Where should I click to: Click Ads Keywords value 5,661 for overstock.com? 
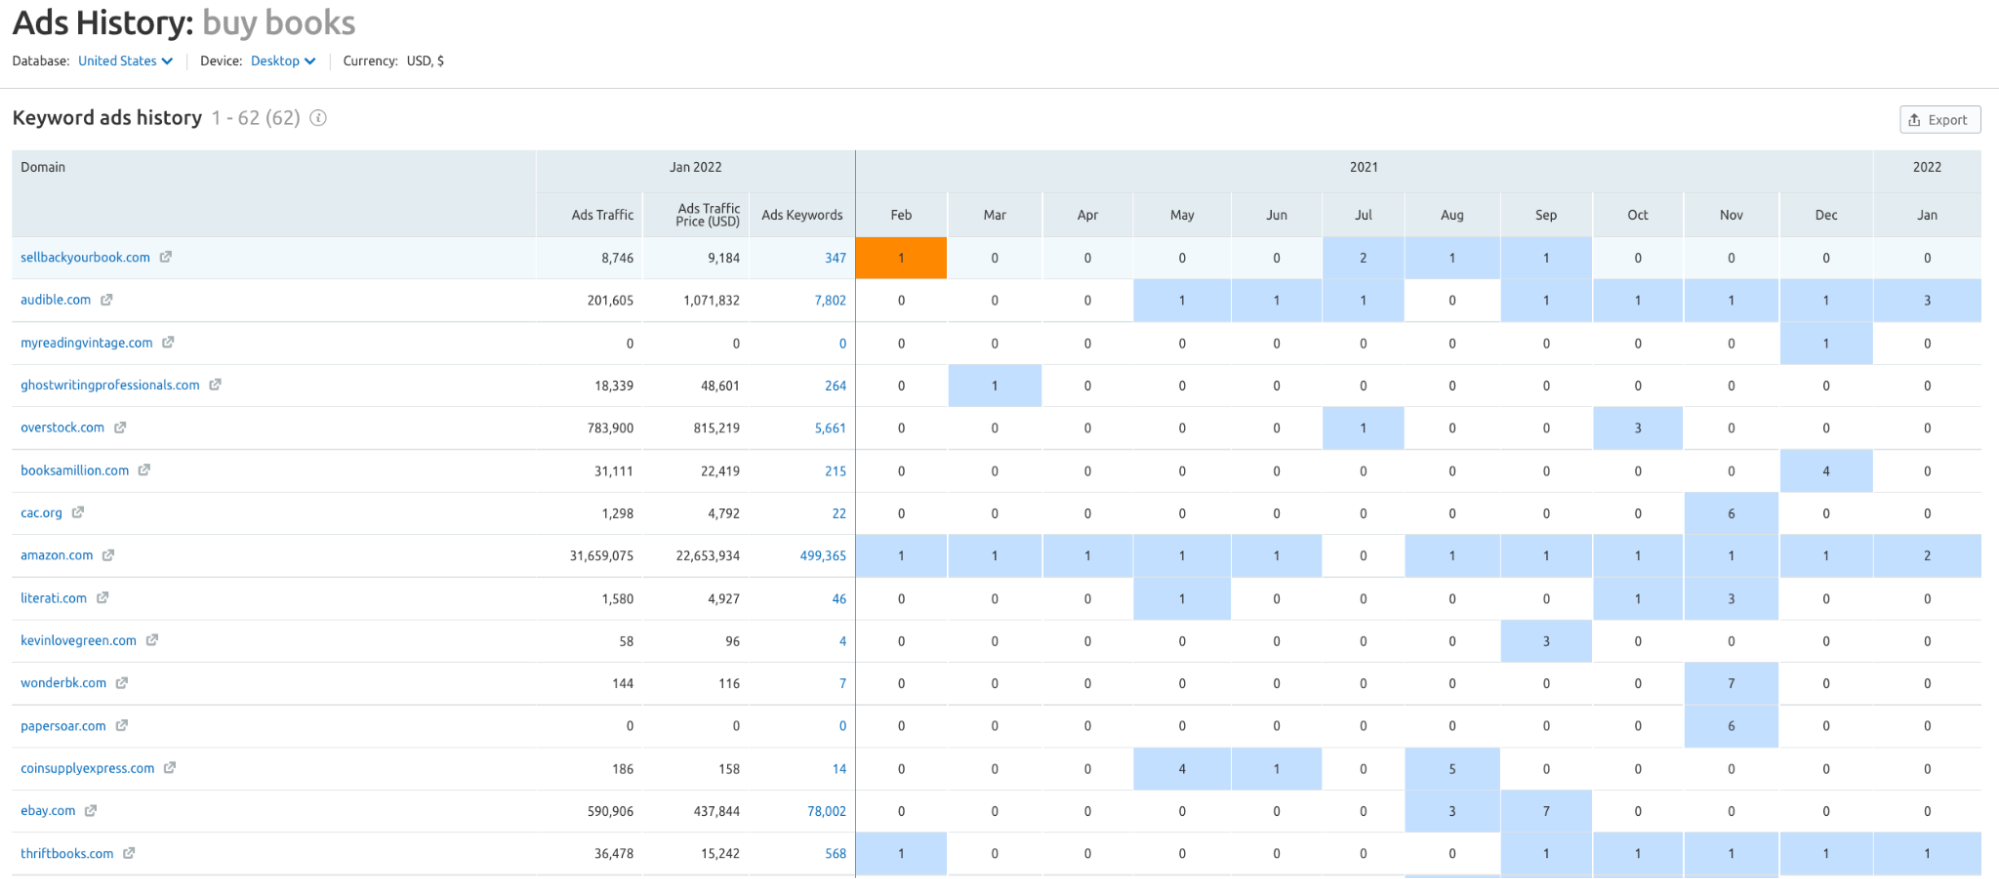pyautogui.click(x=830, y=428)
